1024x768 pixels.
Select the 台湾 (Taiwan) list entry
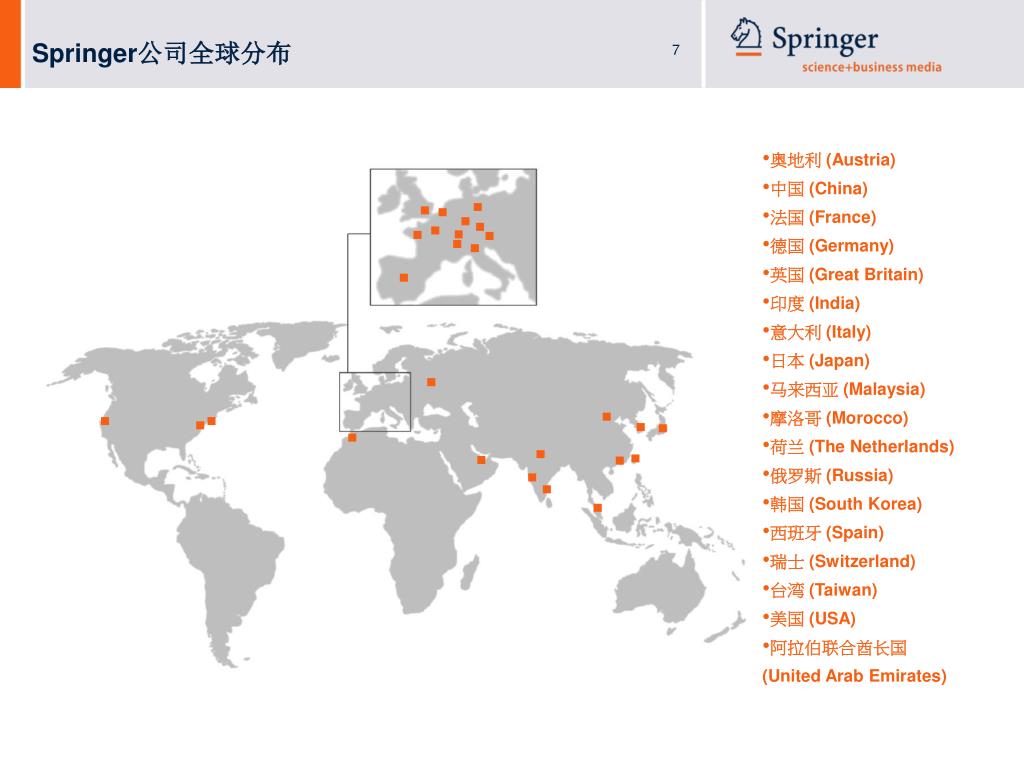(x=820, y=591)
